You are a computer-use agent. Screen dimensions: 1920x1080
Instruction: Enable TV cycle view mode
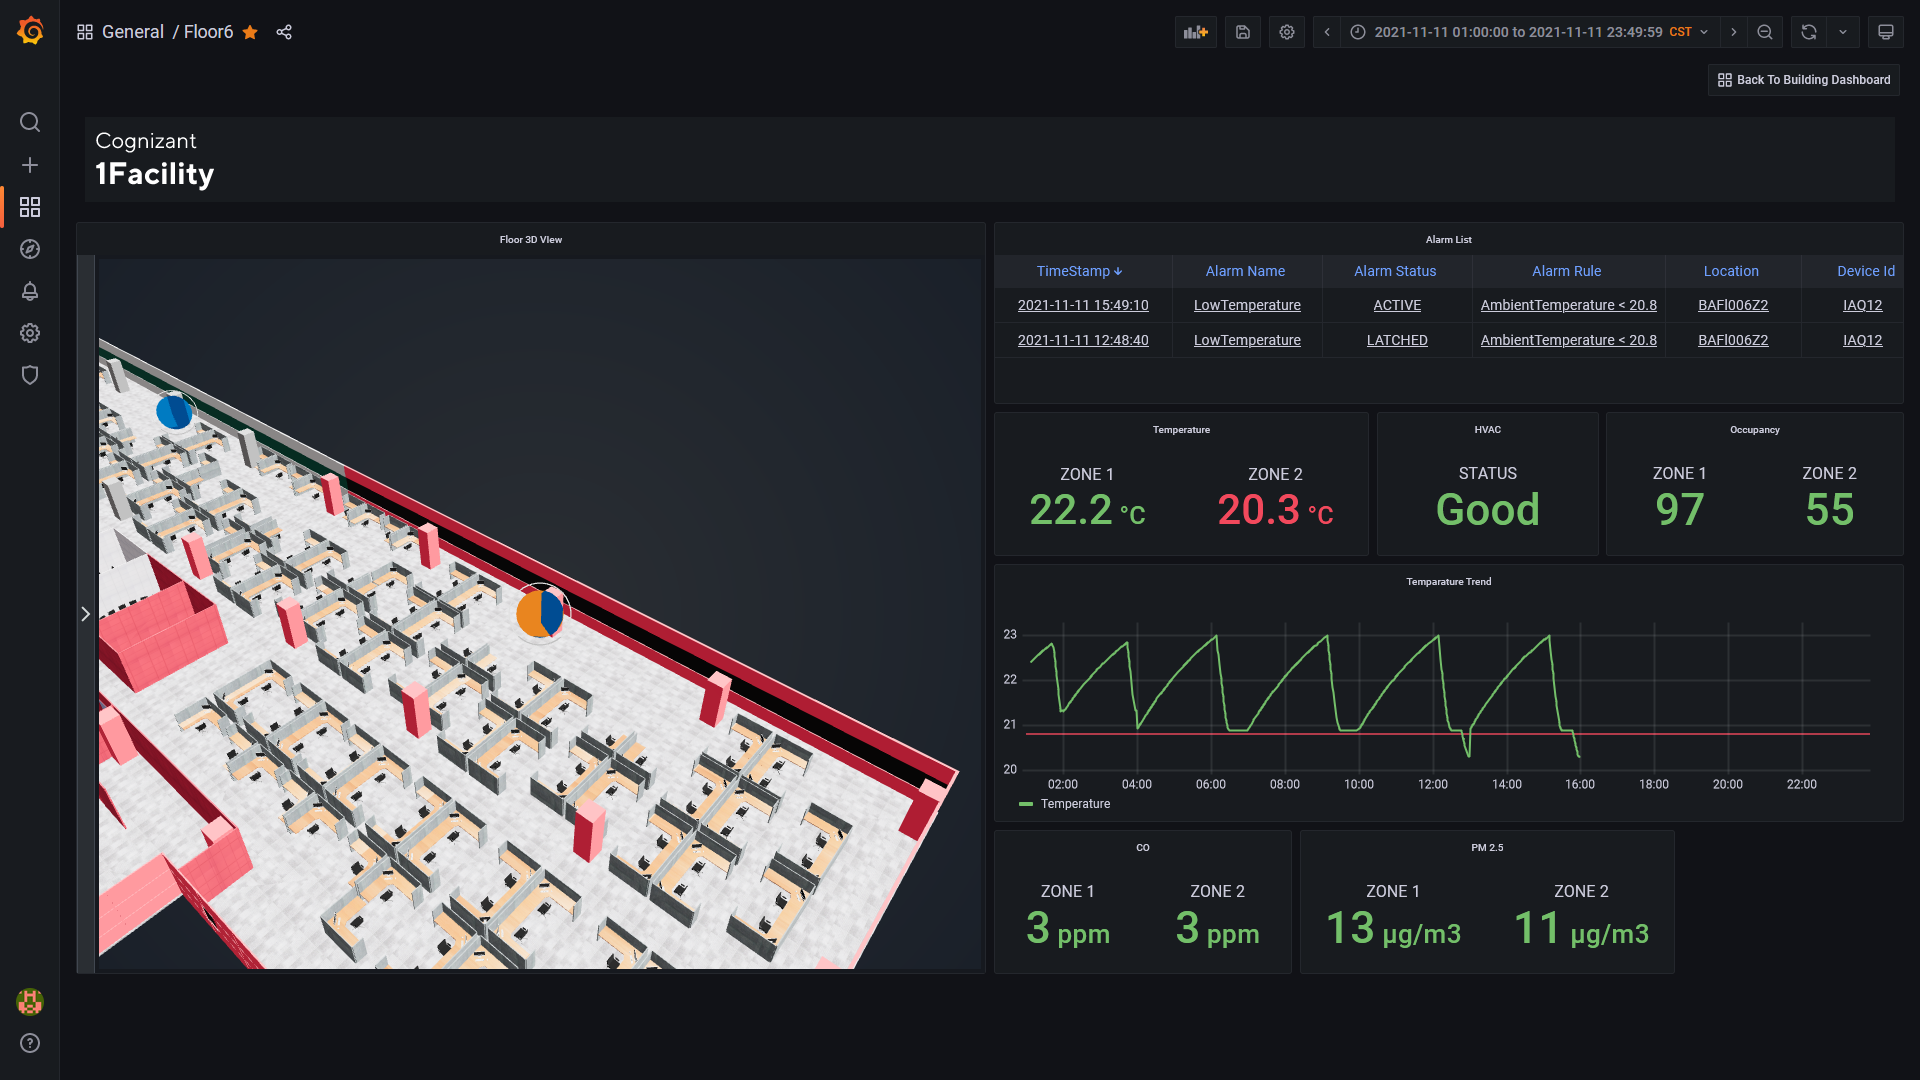coord(1885,32)
